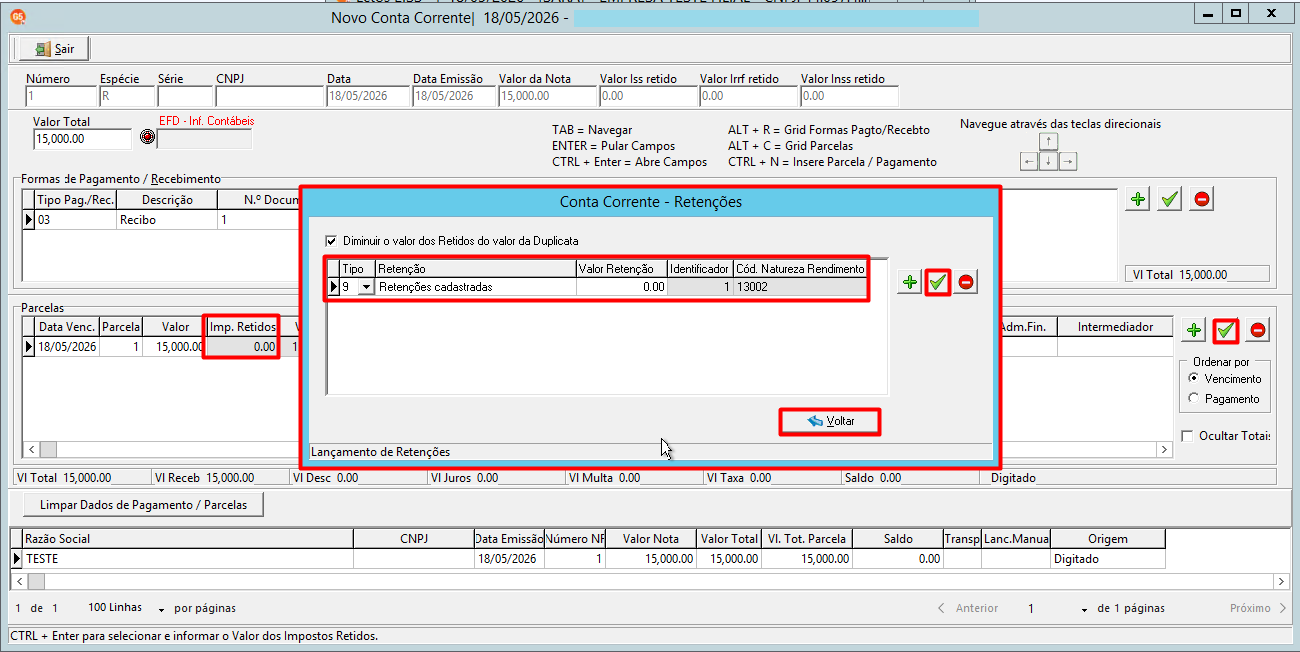Image resolution: width=1300 pixels, height=652 pixels.
Task: Click the Valor Inss retido field
Action: (849, 96)
